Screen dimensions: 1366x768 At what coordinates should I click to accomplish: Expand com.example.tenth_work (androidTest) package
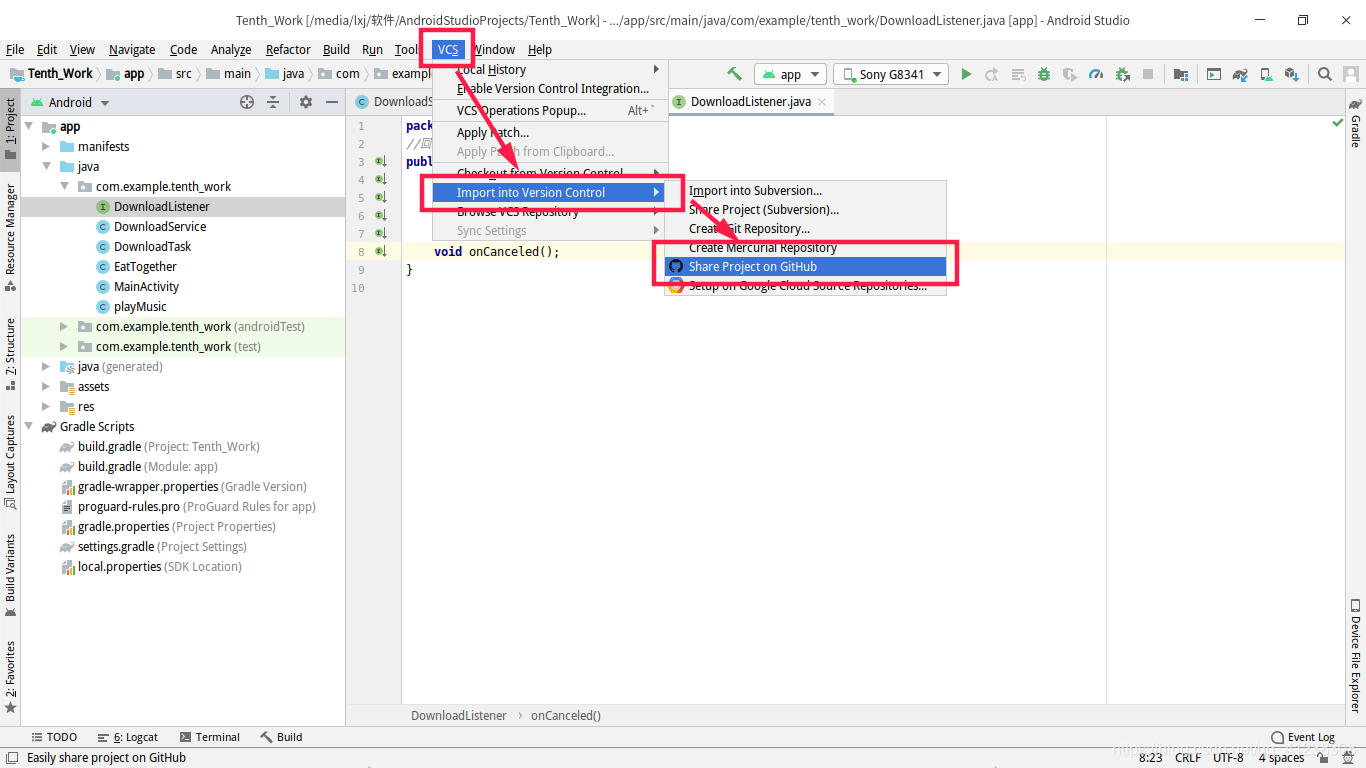tap(64, 326)
